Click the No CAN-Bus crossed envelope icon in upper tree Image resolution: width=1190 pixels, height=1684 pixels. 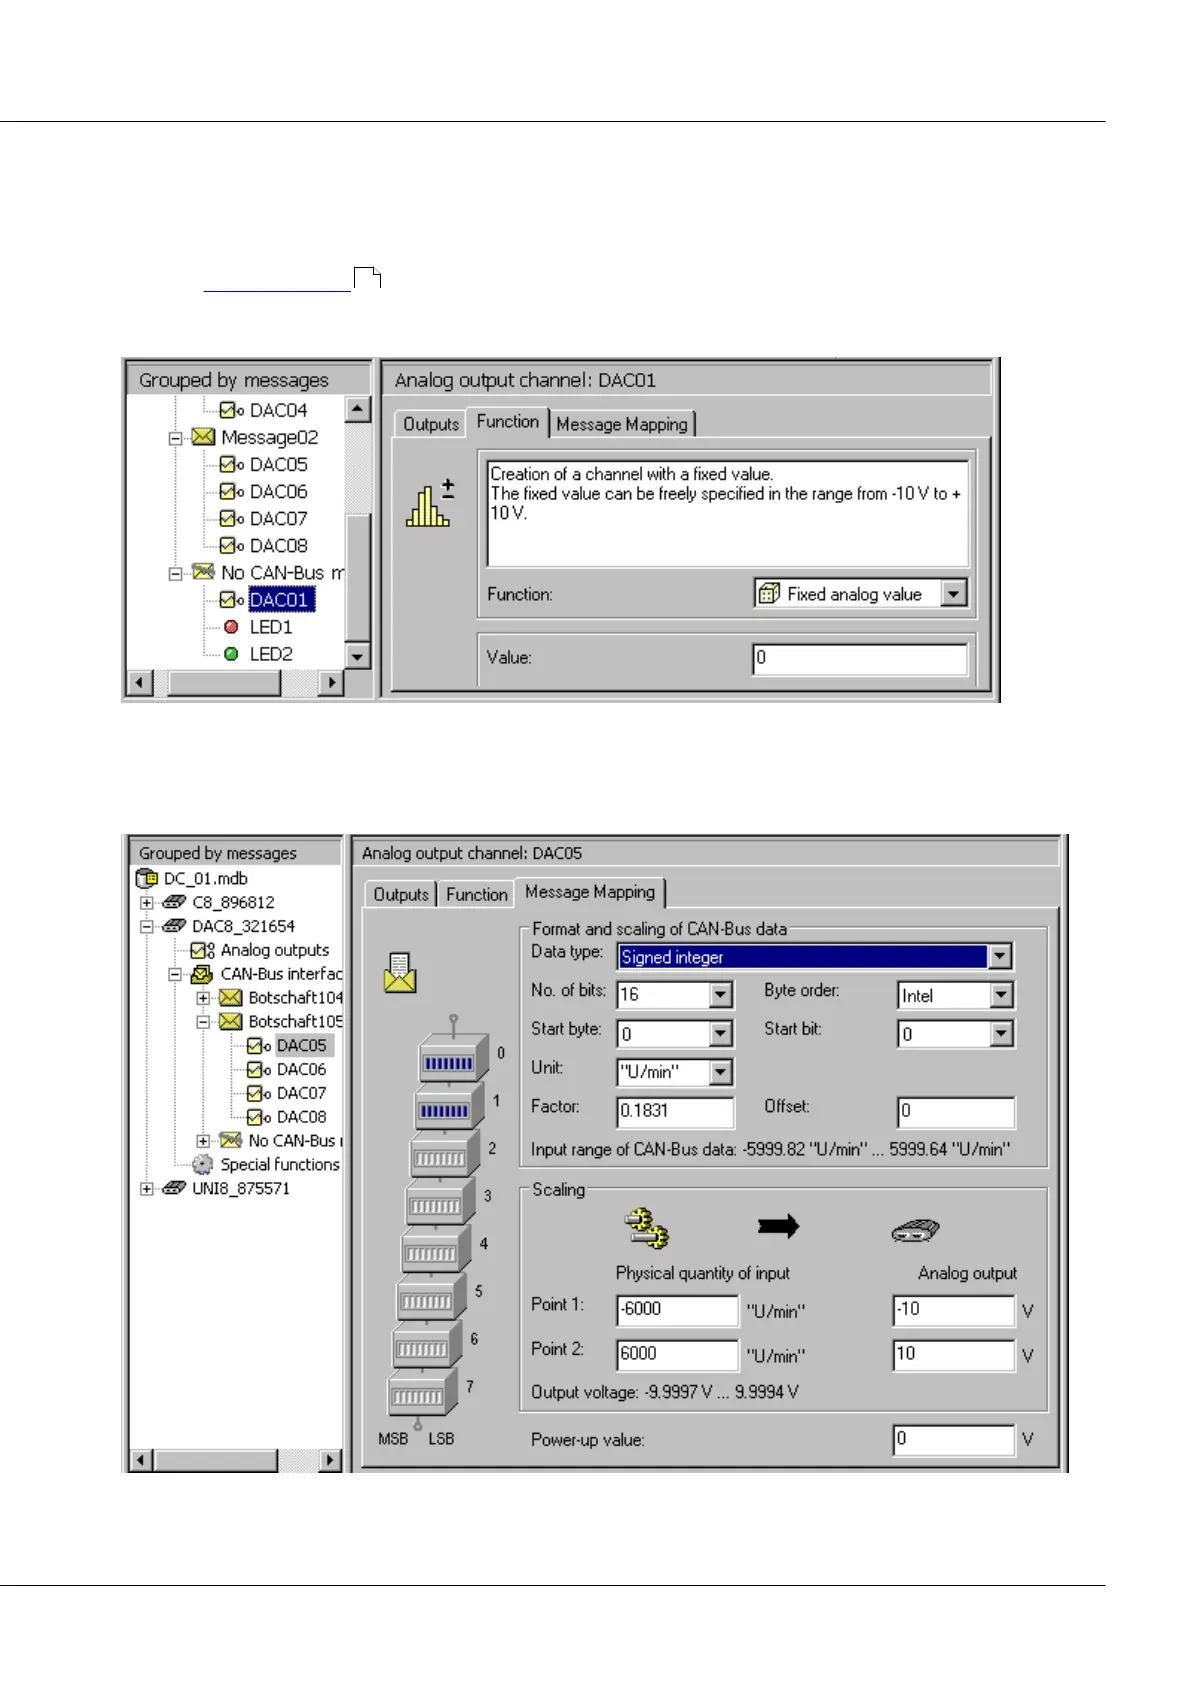coord(203,572)
